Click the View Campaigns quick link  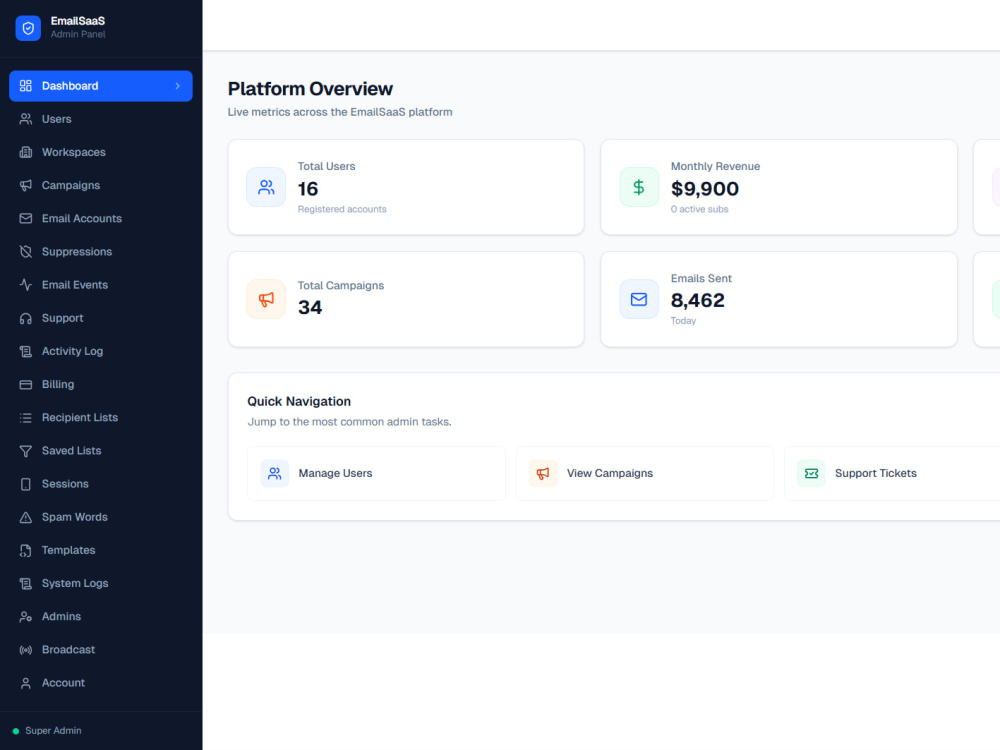(x=645, y=473)
